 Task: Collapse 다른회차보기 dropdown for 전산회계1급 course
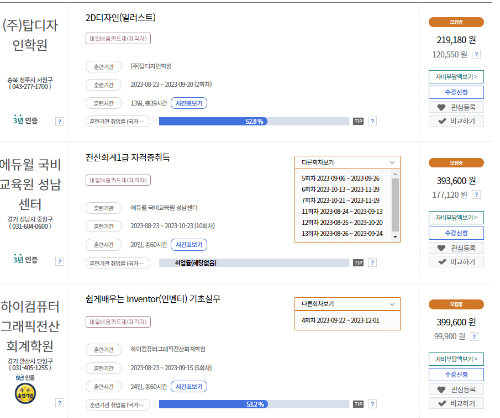[x=347, y=163]
